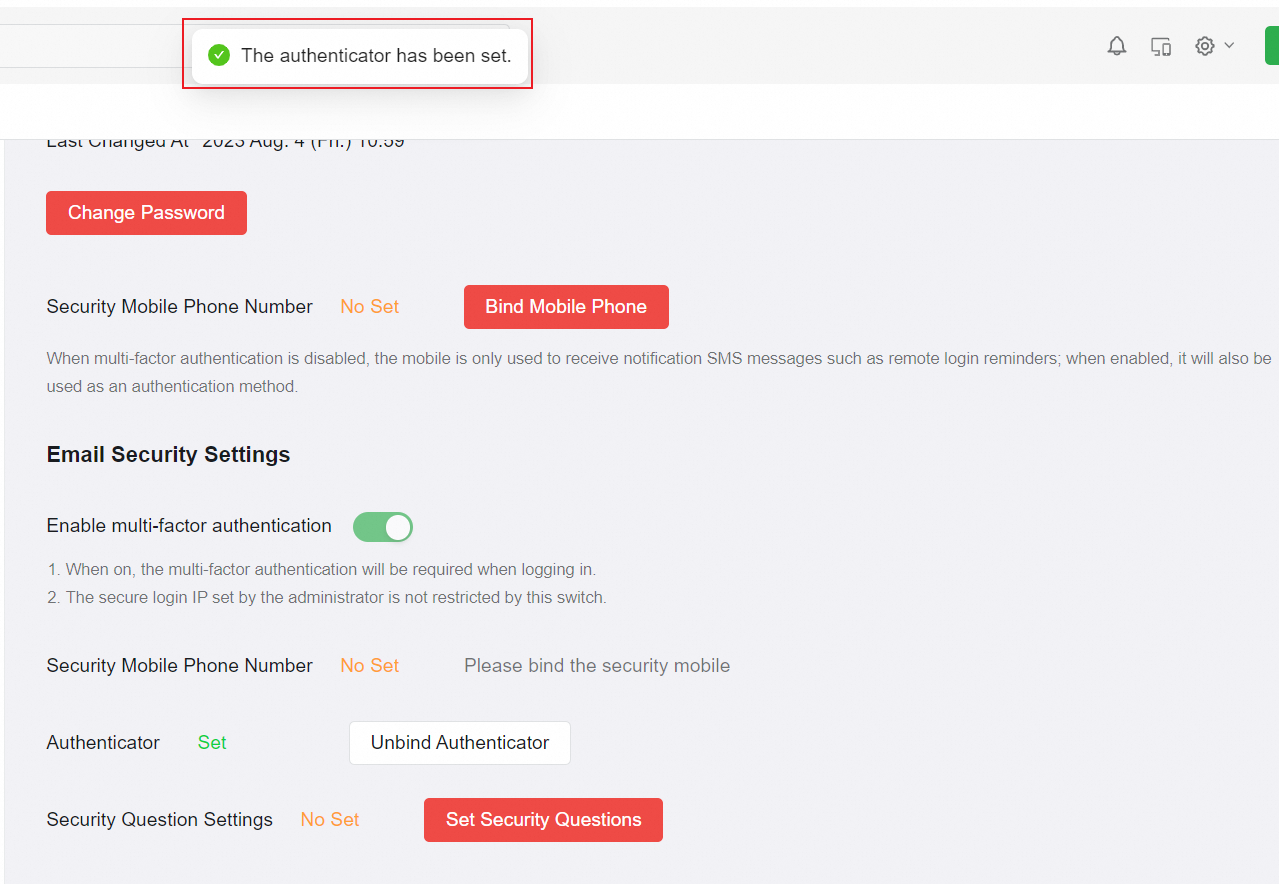Screen dimensions: 1279x884
Task: Open the settings gear icon
Action: tap(1205, 46)
